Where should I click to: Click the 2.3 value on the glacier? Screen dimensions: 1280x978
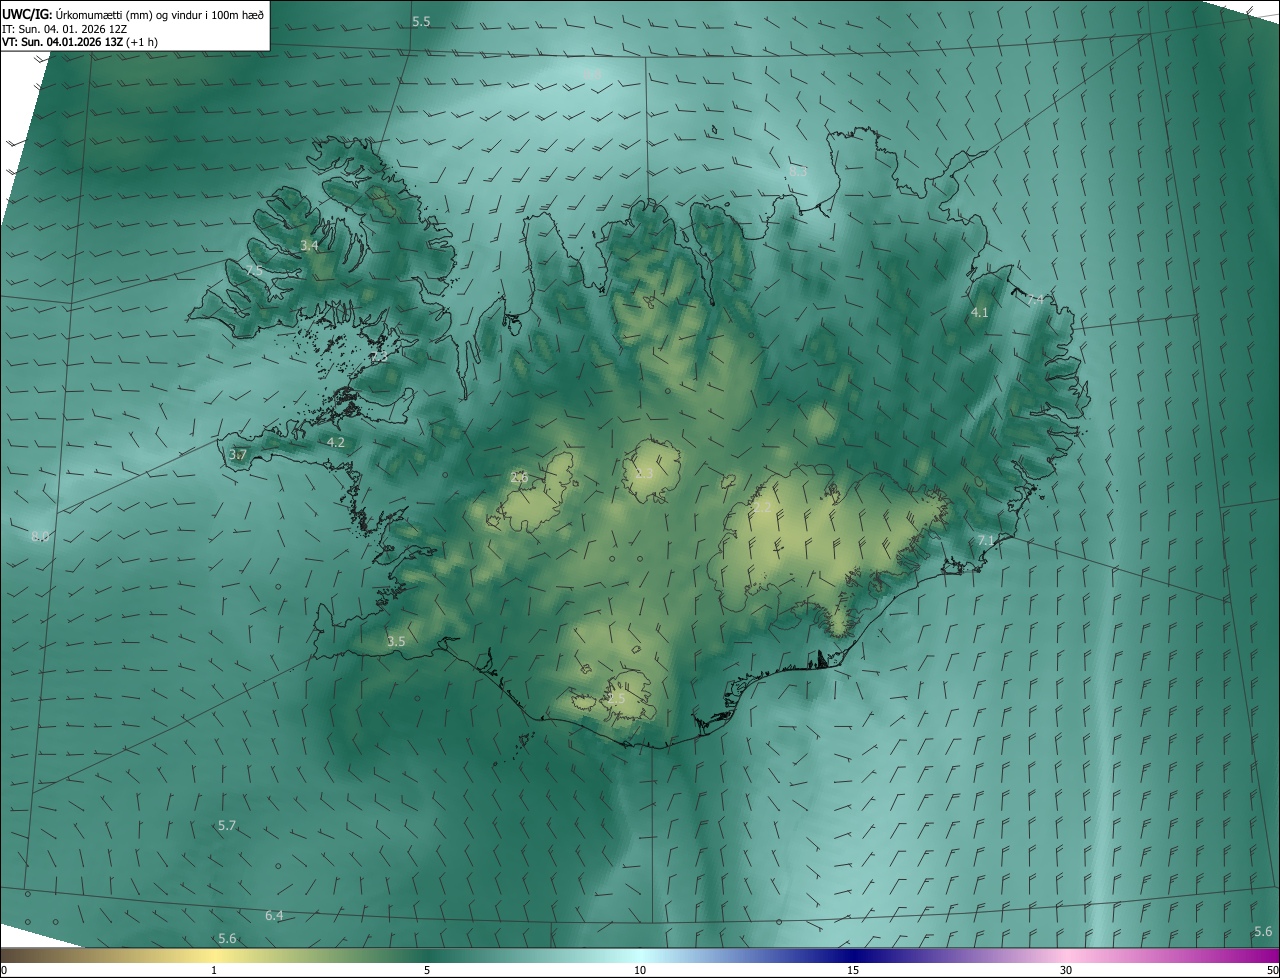click(x=644, y=473)
